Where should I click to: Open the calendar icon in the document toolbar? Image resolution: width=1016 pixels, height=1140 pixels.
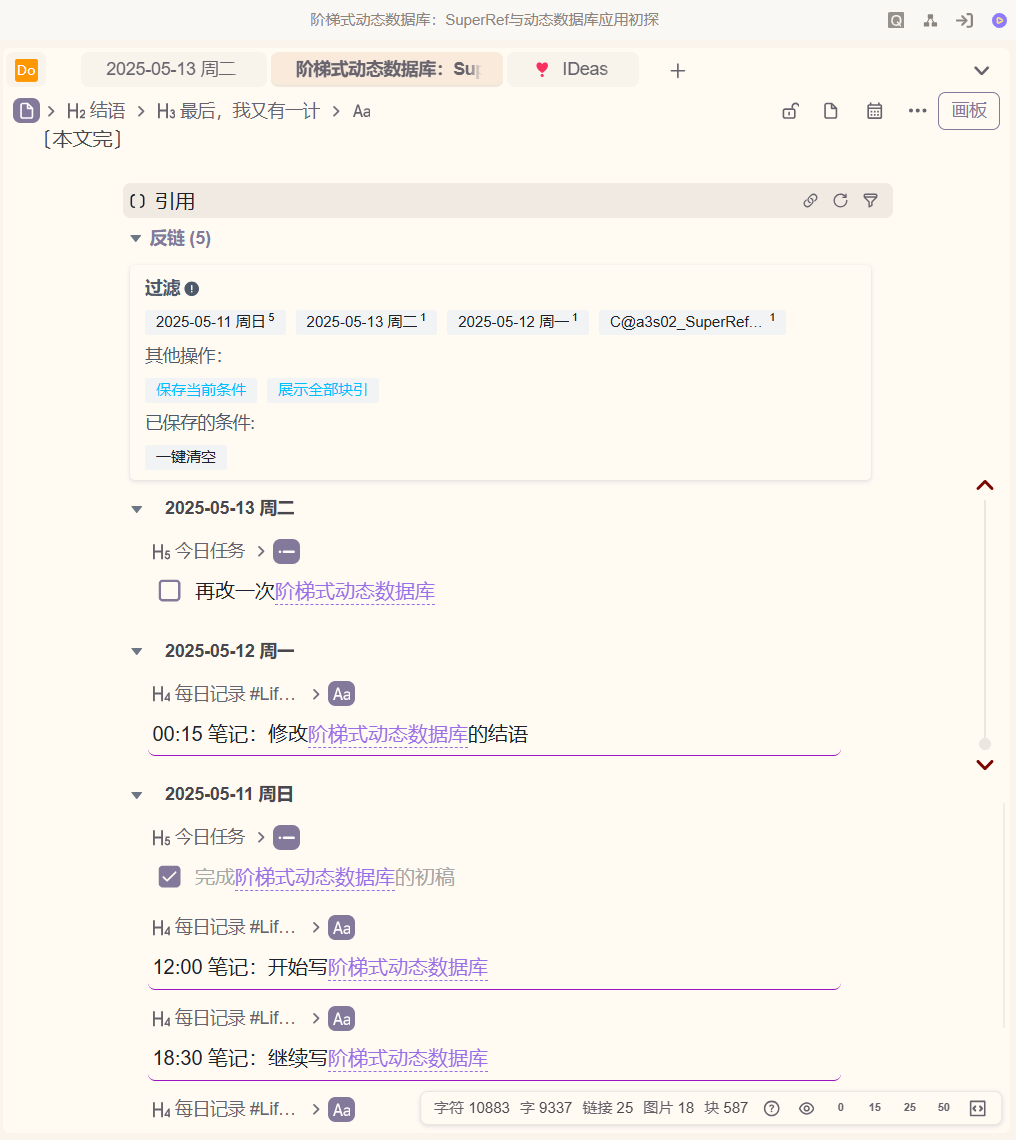[874, 111]
